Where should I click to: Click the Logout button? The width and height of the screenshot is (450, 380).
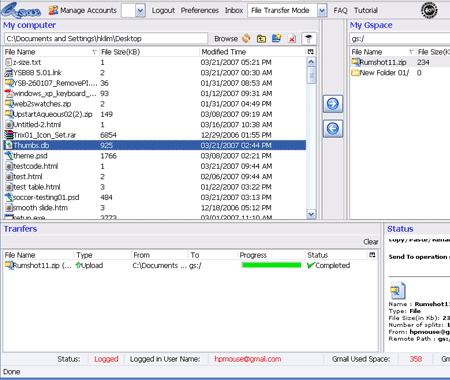pyautogui.click(x=163, y=10)
